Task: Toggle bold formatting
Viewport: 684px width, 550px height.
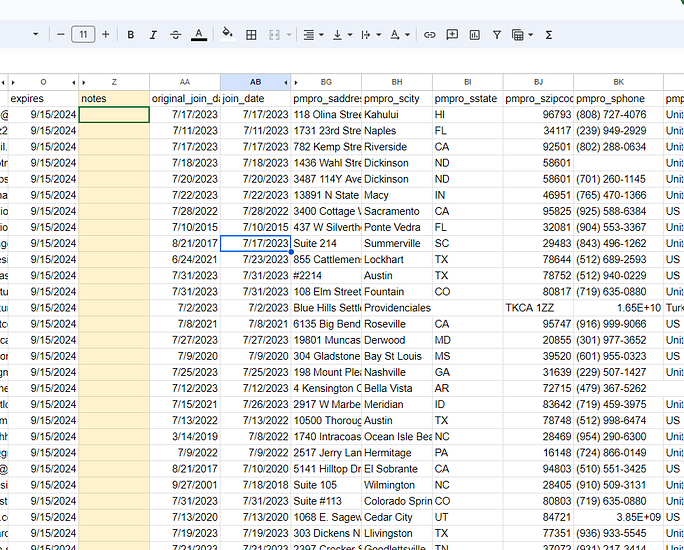Action: (130, 35)
